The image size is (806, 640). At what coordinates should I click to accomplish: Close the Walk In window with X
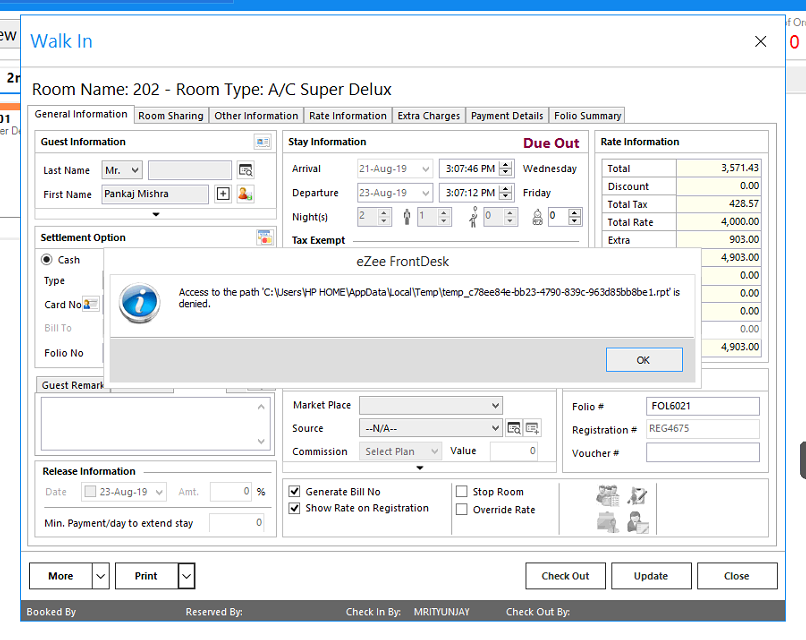760,41
